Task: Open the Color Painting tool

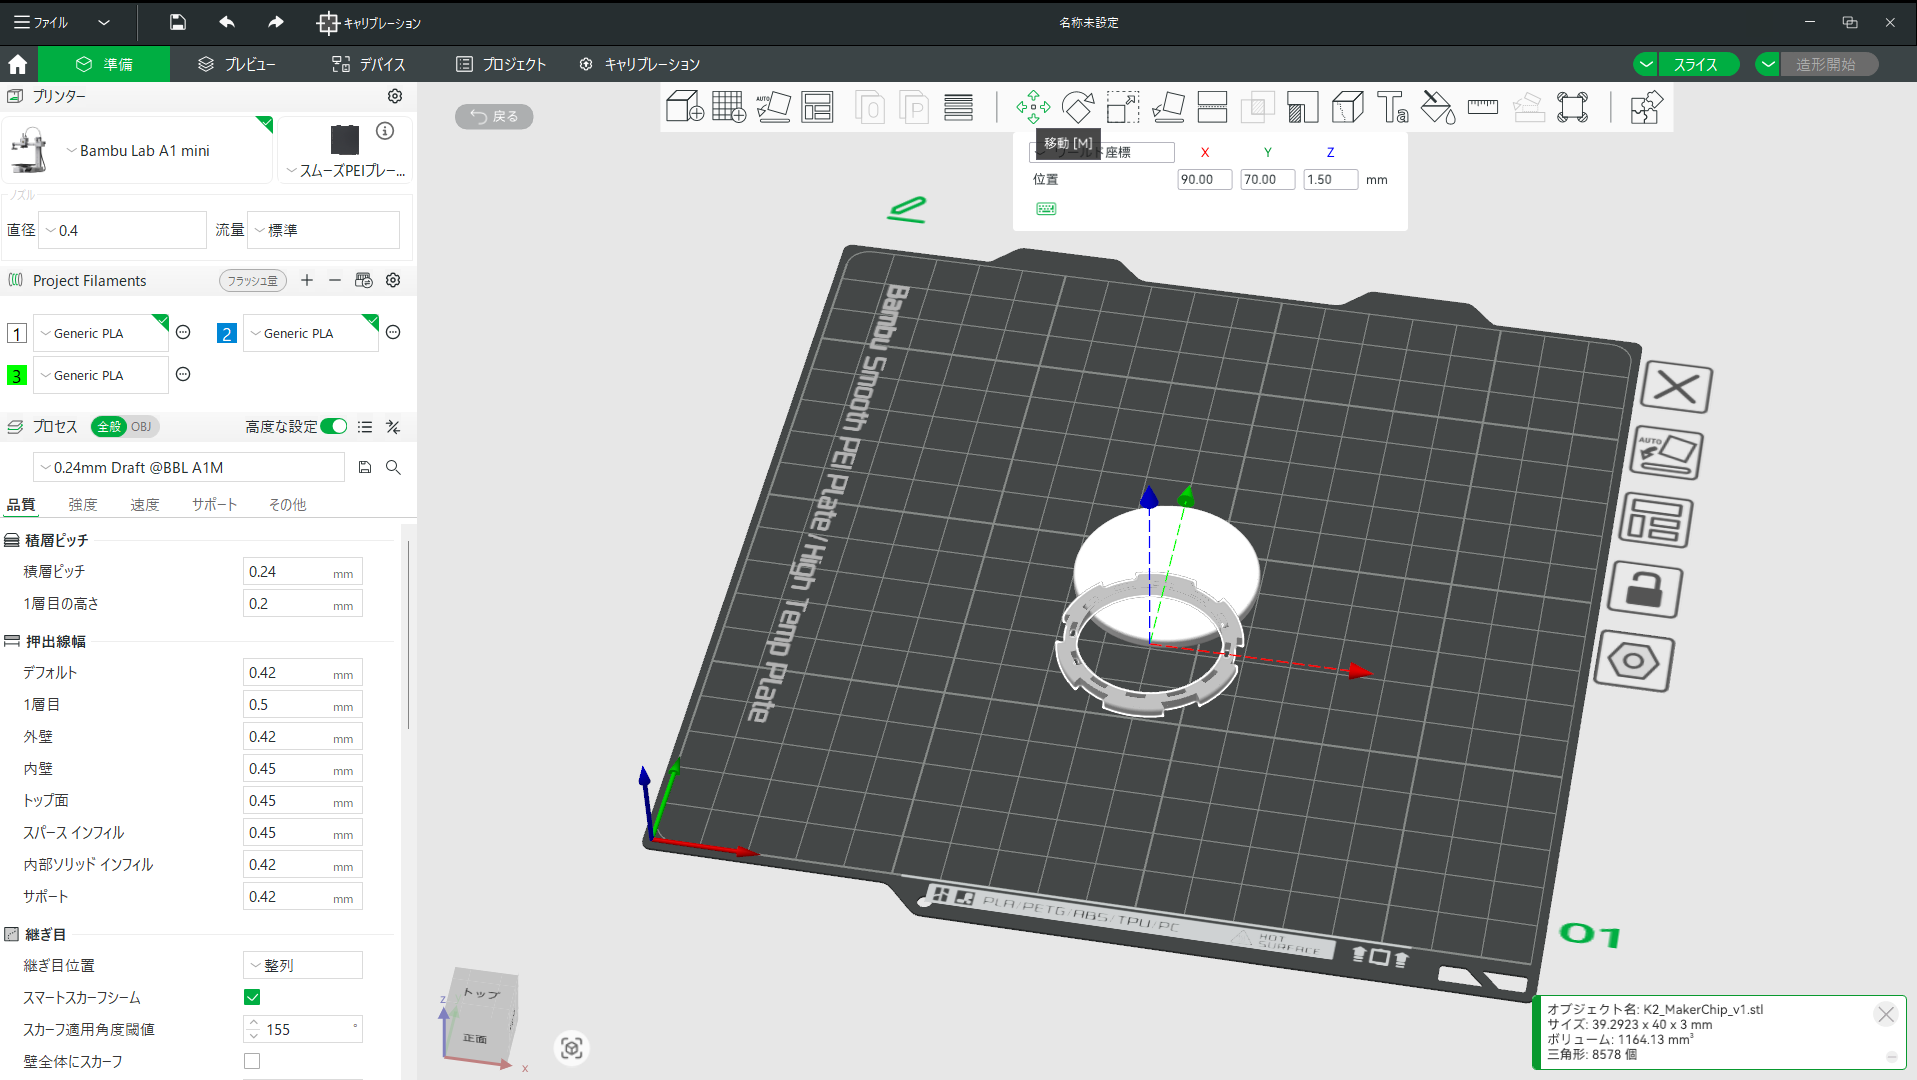Action: tap(1437, 107)
